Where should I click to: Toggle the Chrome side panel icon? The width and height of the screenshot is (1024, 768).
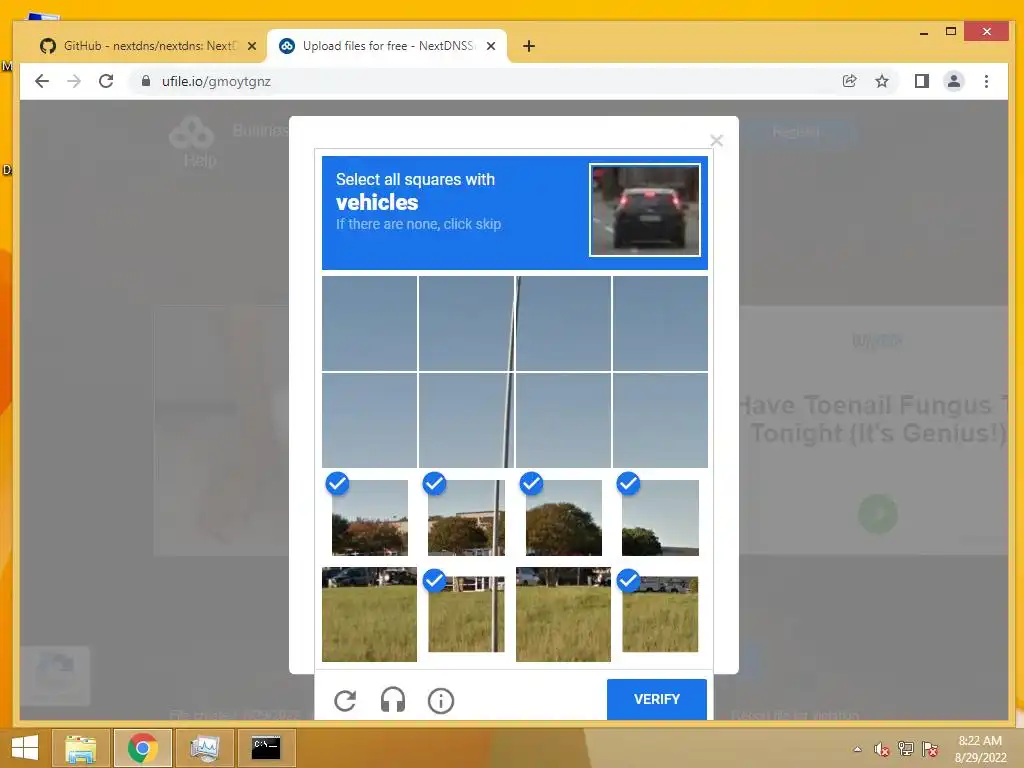tap(921, 81)
